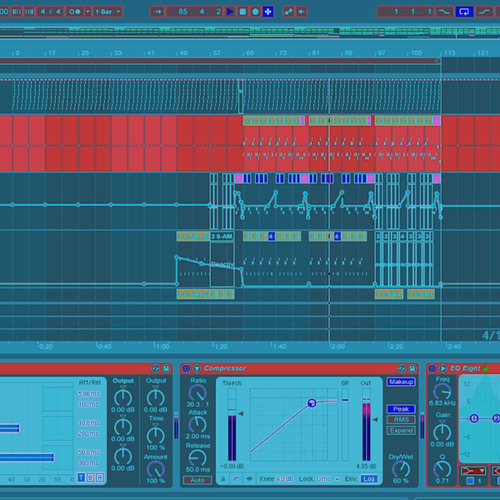Screen dimensions: 500x500
Task: Open the 1 Bar quantization menu
Action: tap(108, 12)
